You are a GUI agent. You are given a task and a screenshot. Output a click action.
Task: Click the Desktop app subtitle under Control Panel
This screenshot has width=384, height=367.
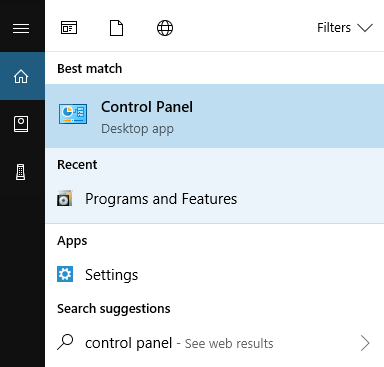[137, 129]
